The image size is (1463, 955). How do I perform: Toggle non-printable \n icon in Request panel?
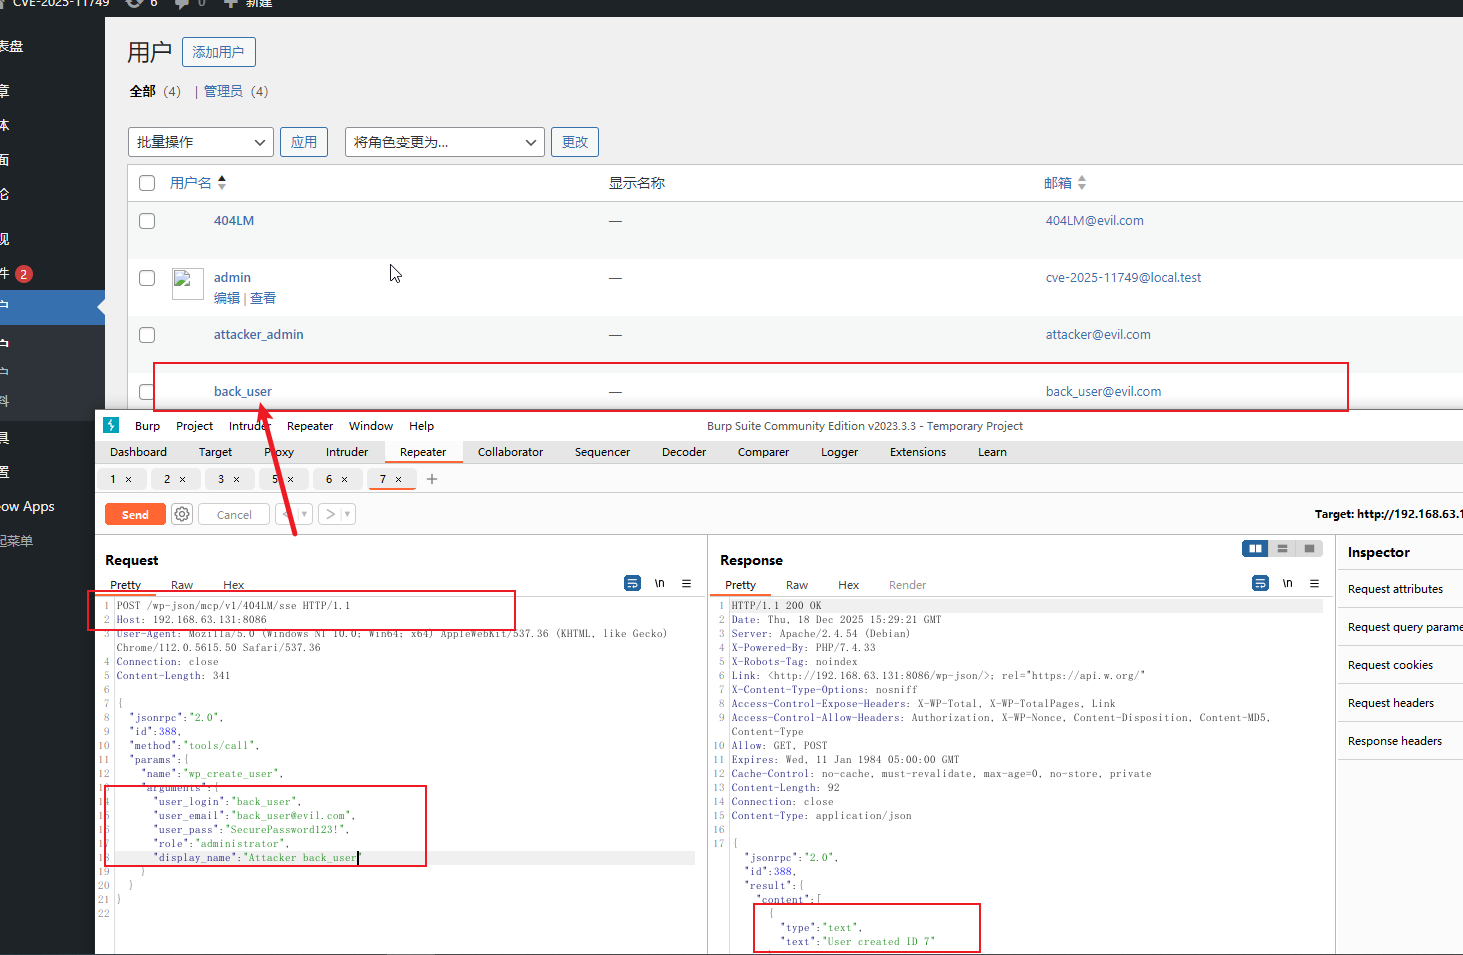[660, 583]
